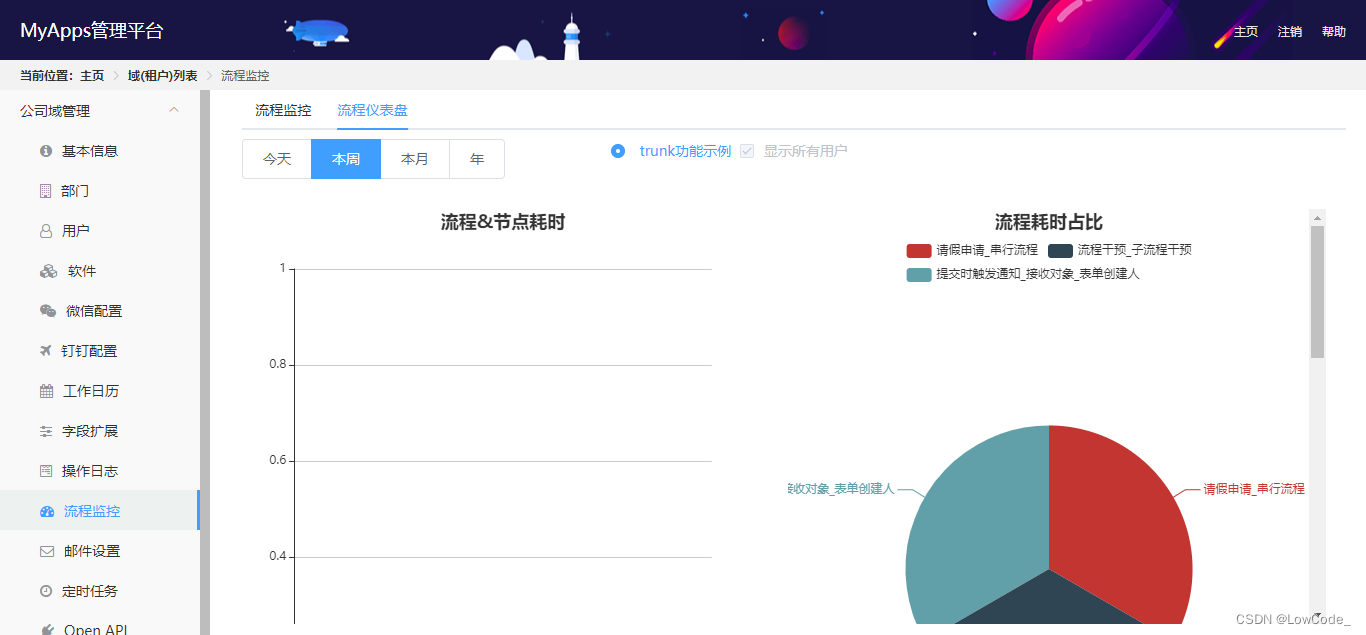The image size is (1366, 635).
Task: Toggle teal 提交时触发通知 legend swatch
Action: coord(919,274)
